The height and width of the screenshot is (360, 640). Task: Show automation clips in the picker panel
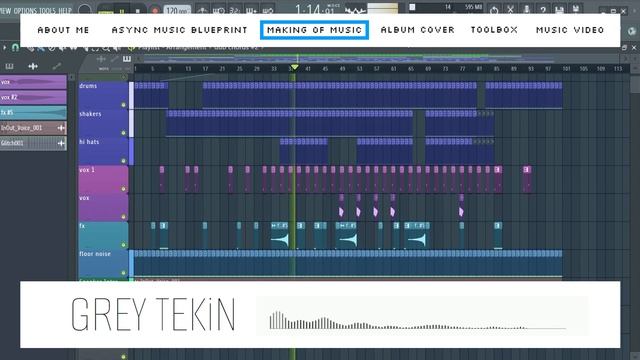[x=57, y=66]
